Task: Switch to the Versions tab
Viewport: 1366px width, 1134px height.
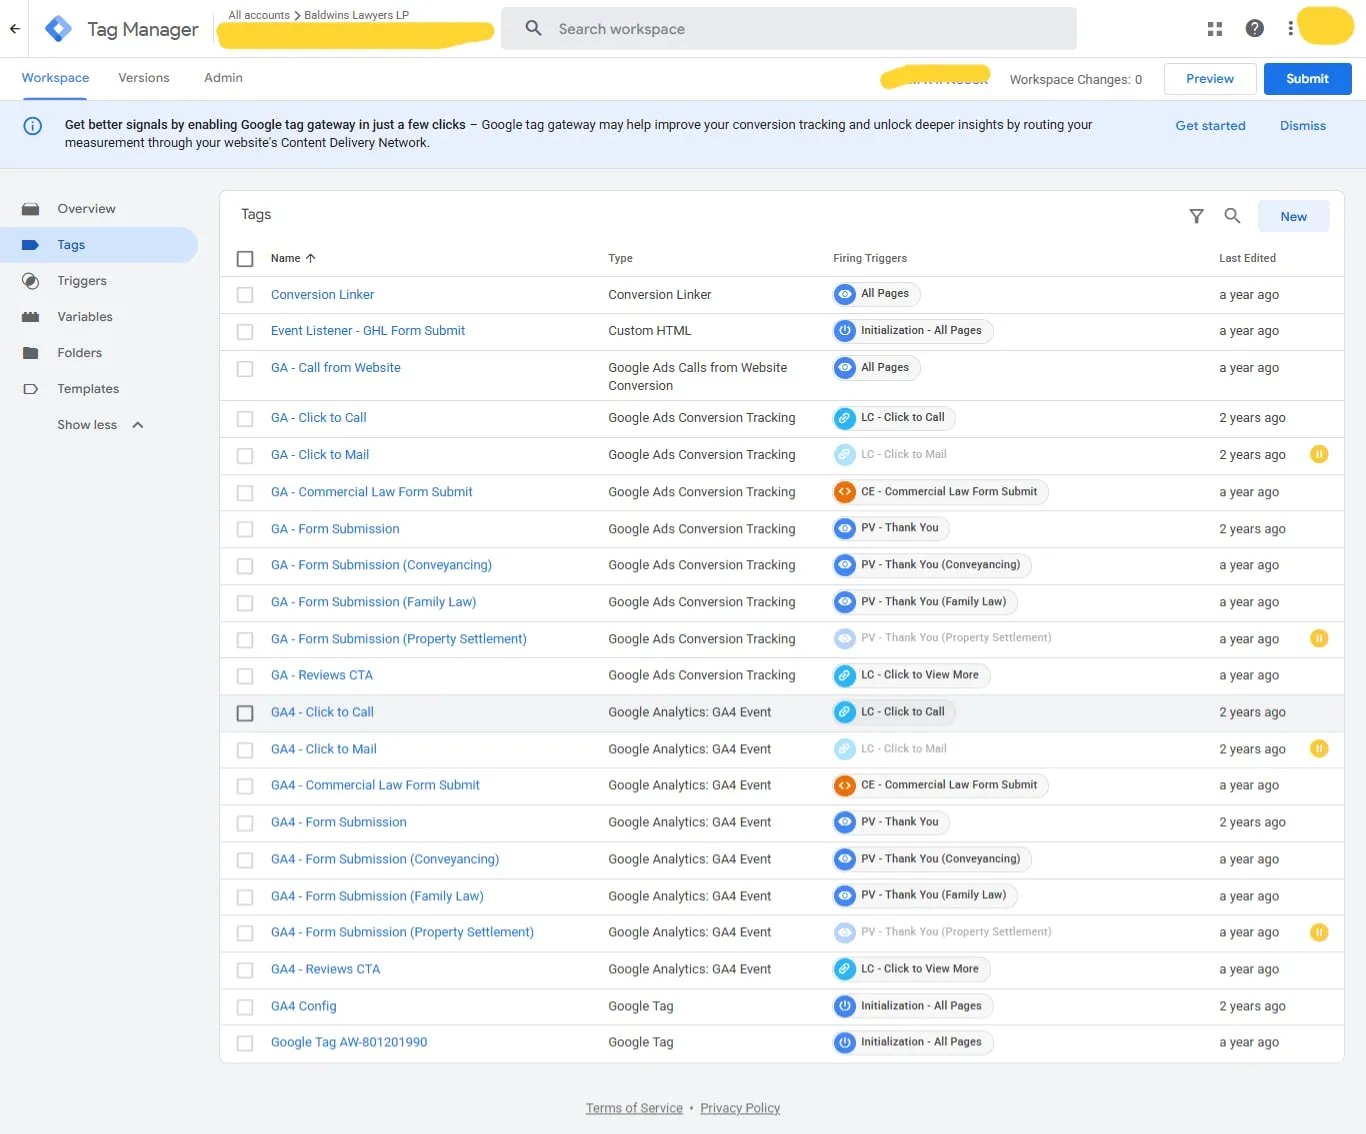Action: (x=144, y=78)
